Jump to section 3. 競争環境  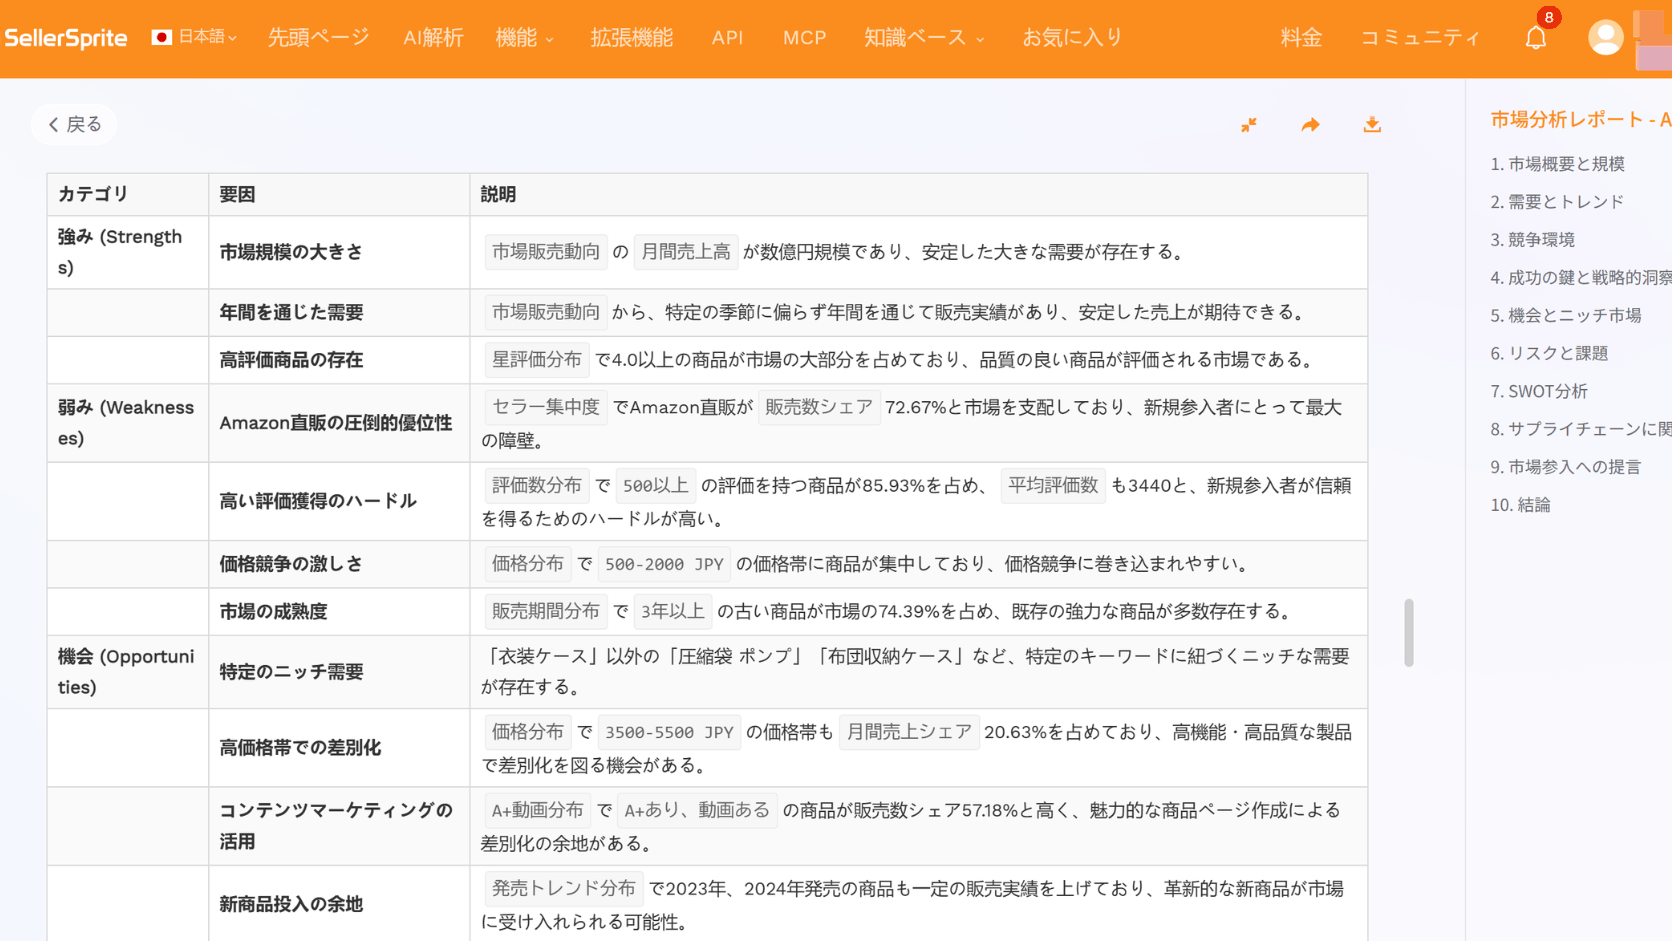pos(1533,240)
